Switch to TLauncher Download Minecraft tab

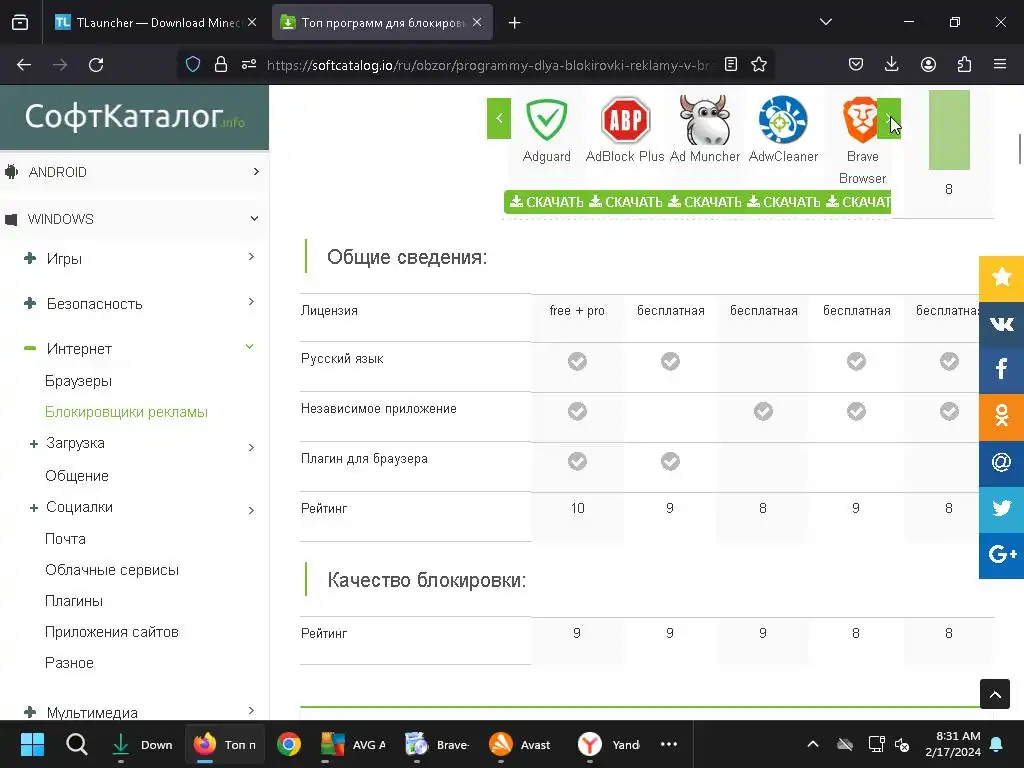(156, 22)
